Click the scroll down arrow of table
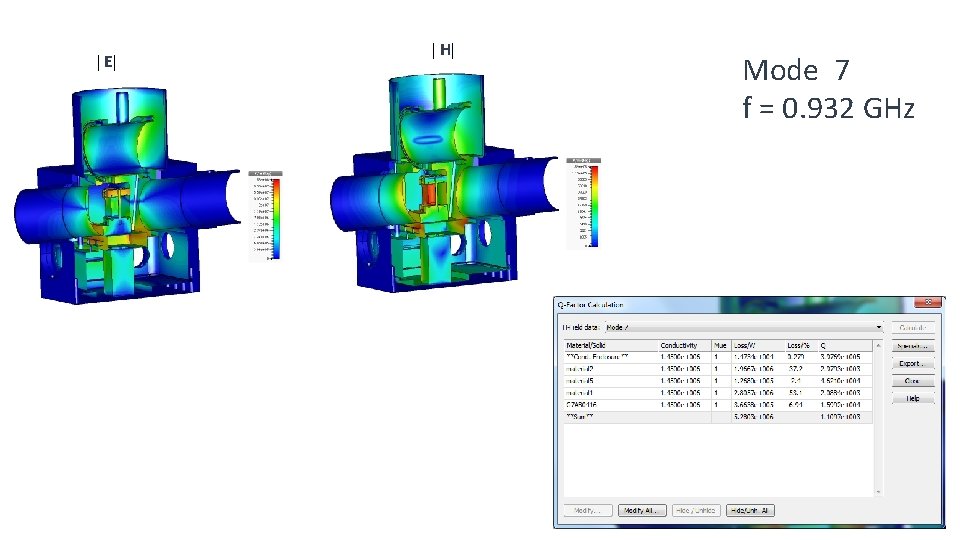Screen dimensions: 960x540 tap(879, 492)
